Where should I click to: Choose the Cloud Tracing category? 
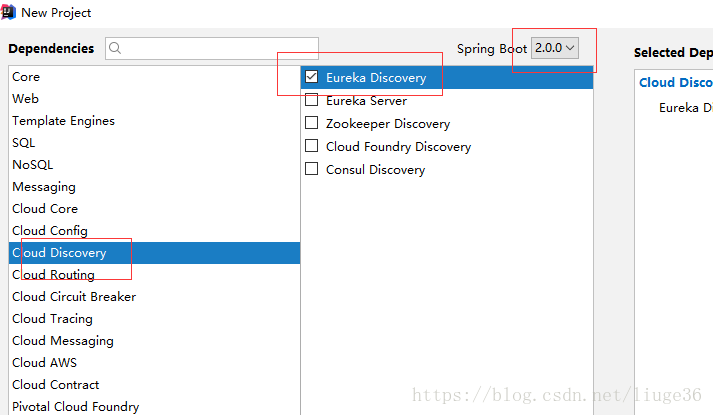pyautogui.click(x=155, y=319)
